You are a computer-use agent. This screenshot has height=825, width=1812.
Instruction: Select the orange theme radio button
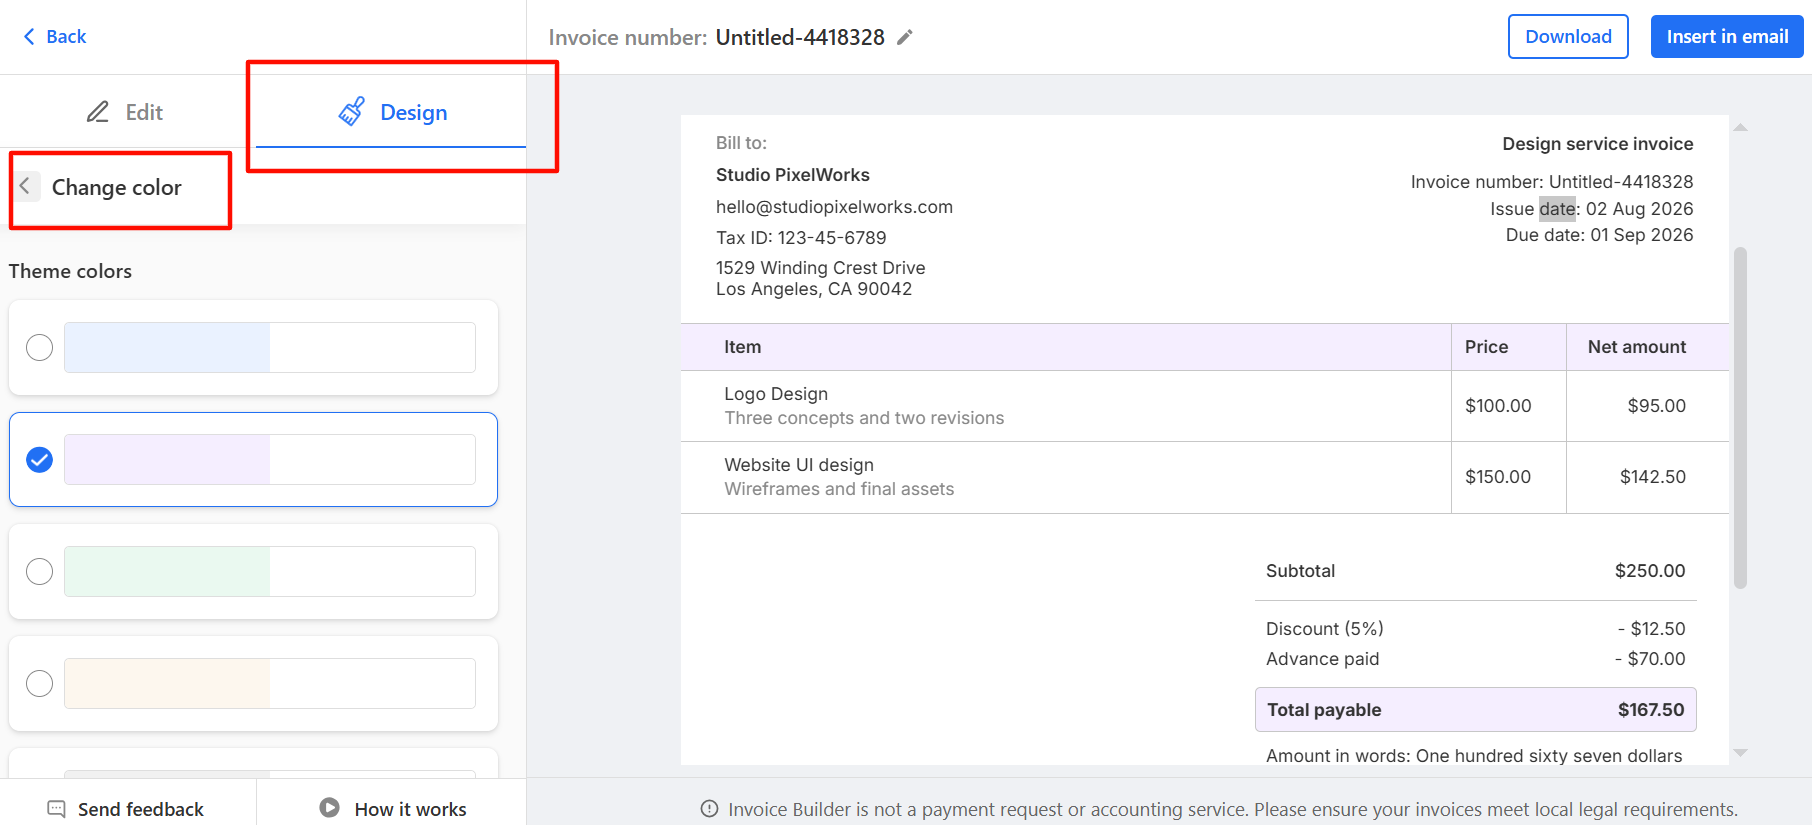(x=39, y=683)
